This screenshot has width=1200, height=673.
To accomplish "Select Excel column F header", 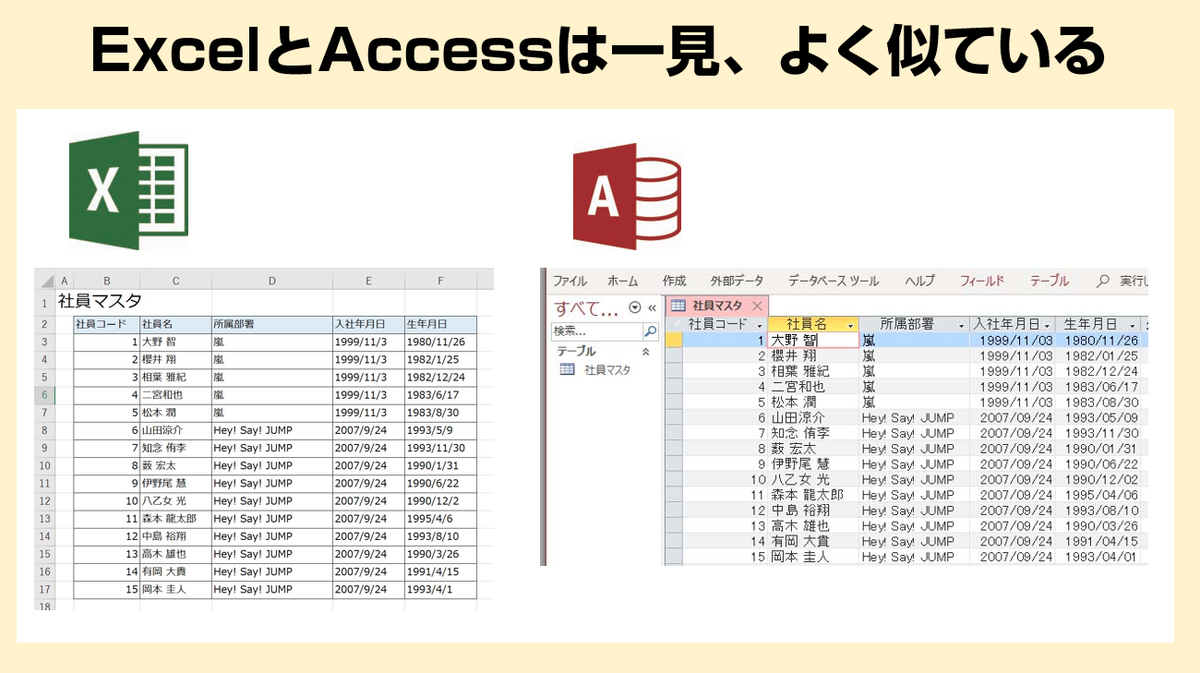I will 440,281.
